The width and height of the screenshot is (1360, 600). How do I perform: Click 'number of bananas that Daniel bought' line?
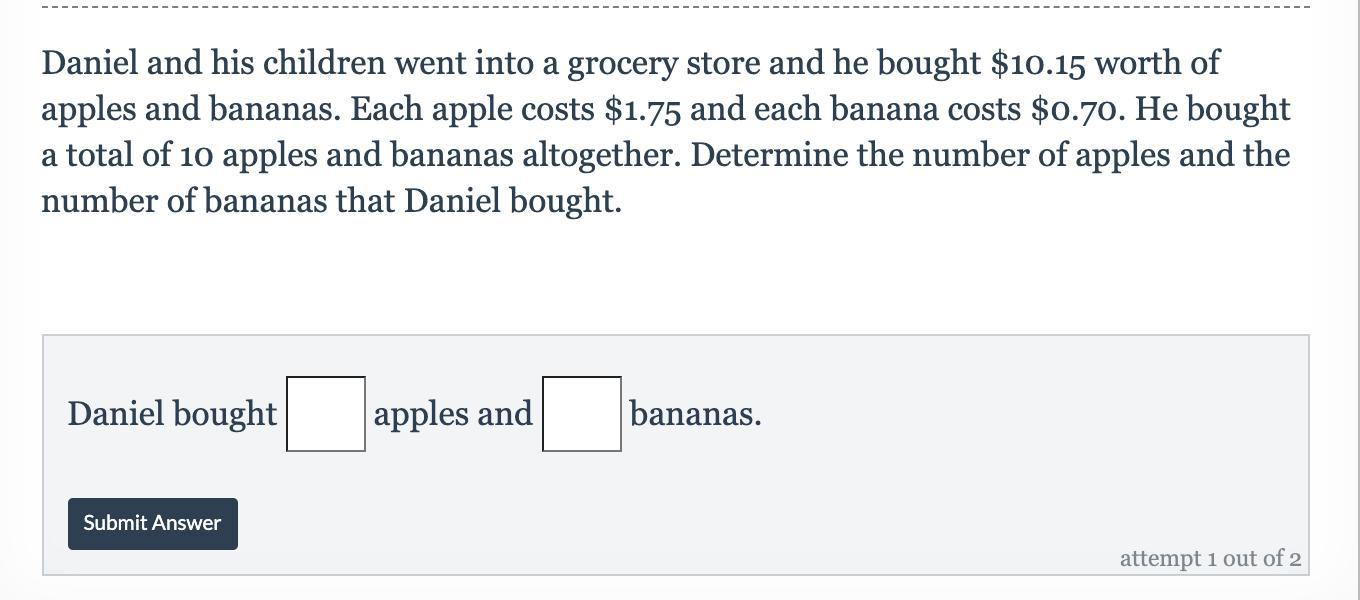pos(331,201)
